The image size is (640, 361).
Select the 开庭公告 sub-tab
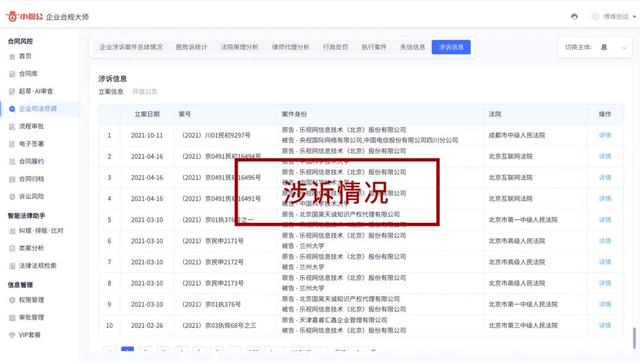click(x=144, y=91)
